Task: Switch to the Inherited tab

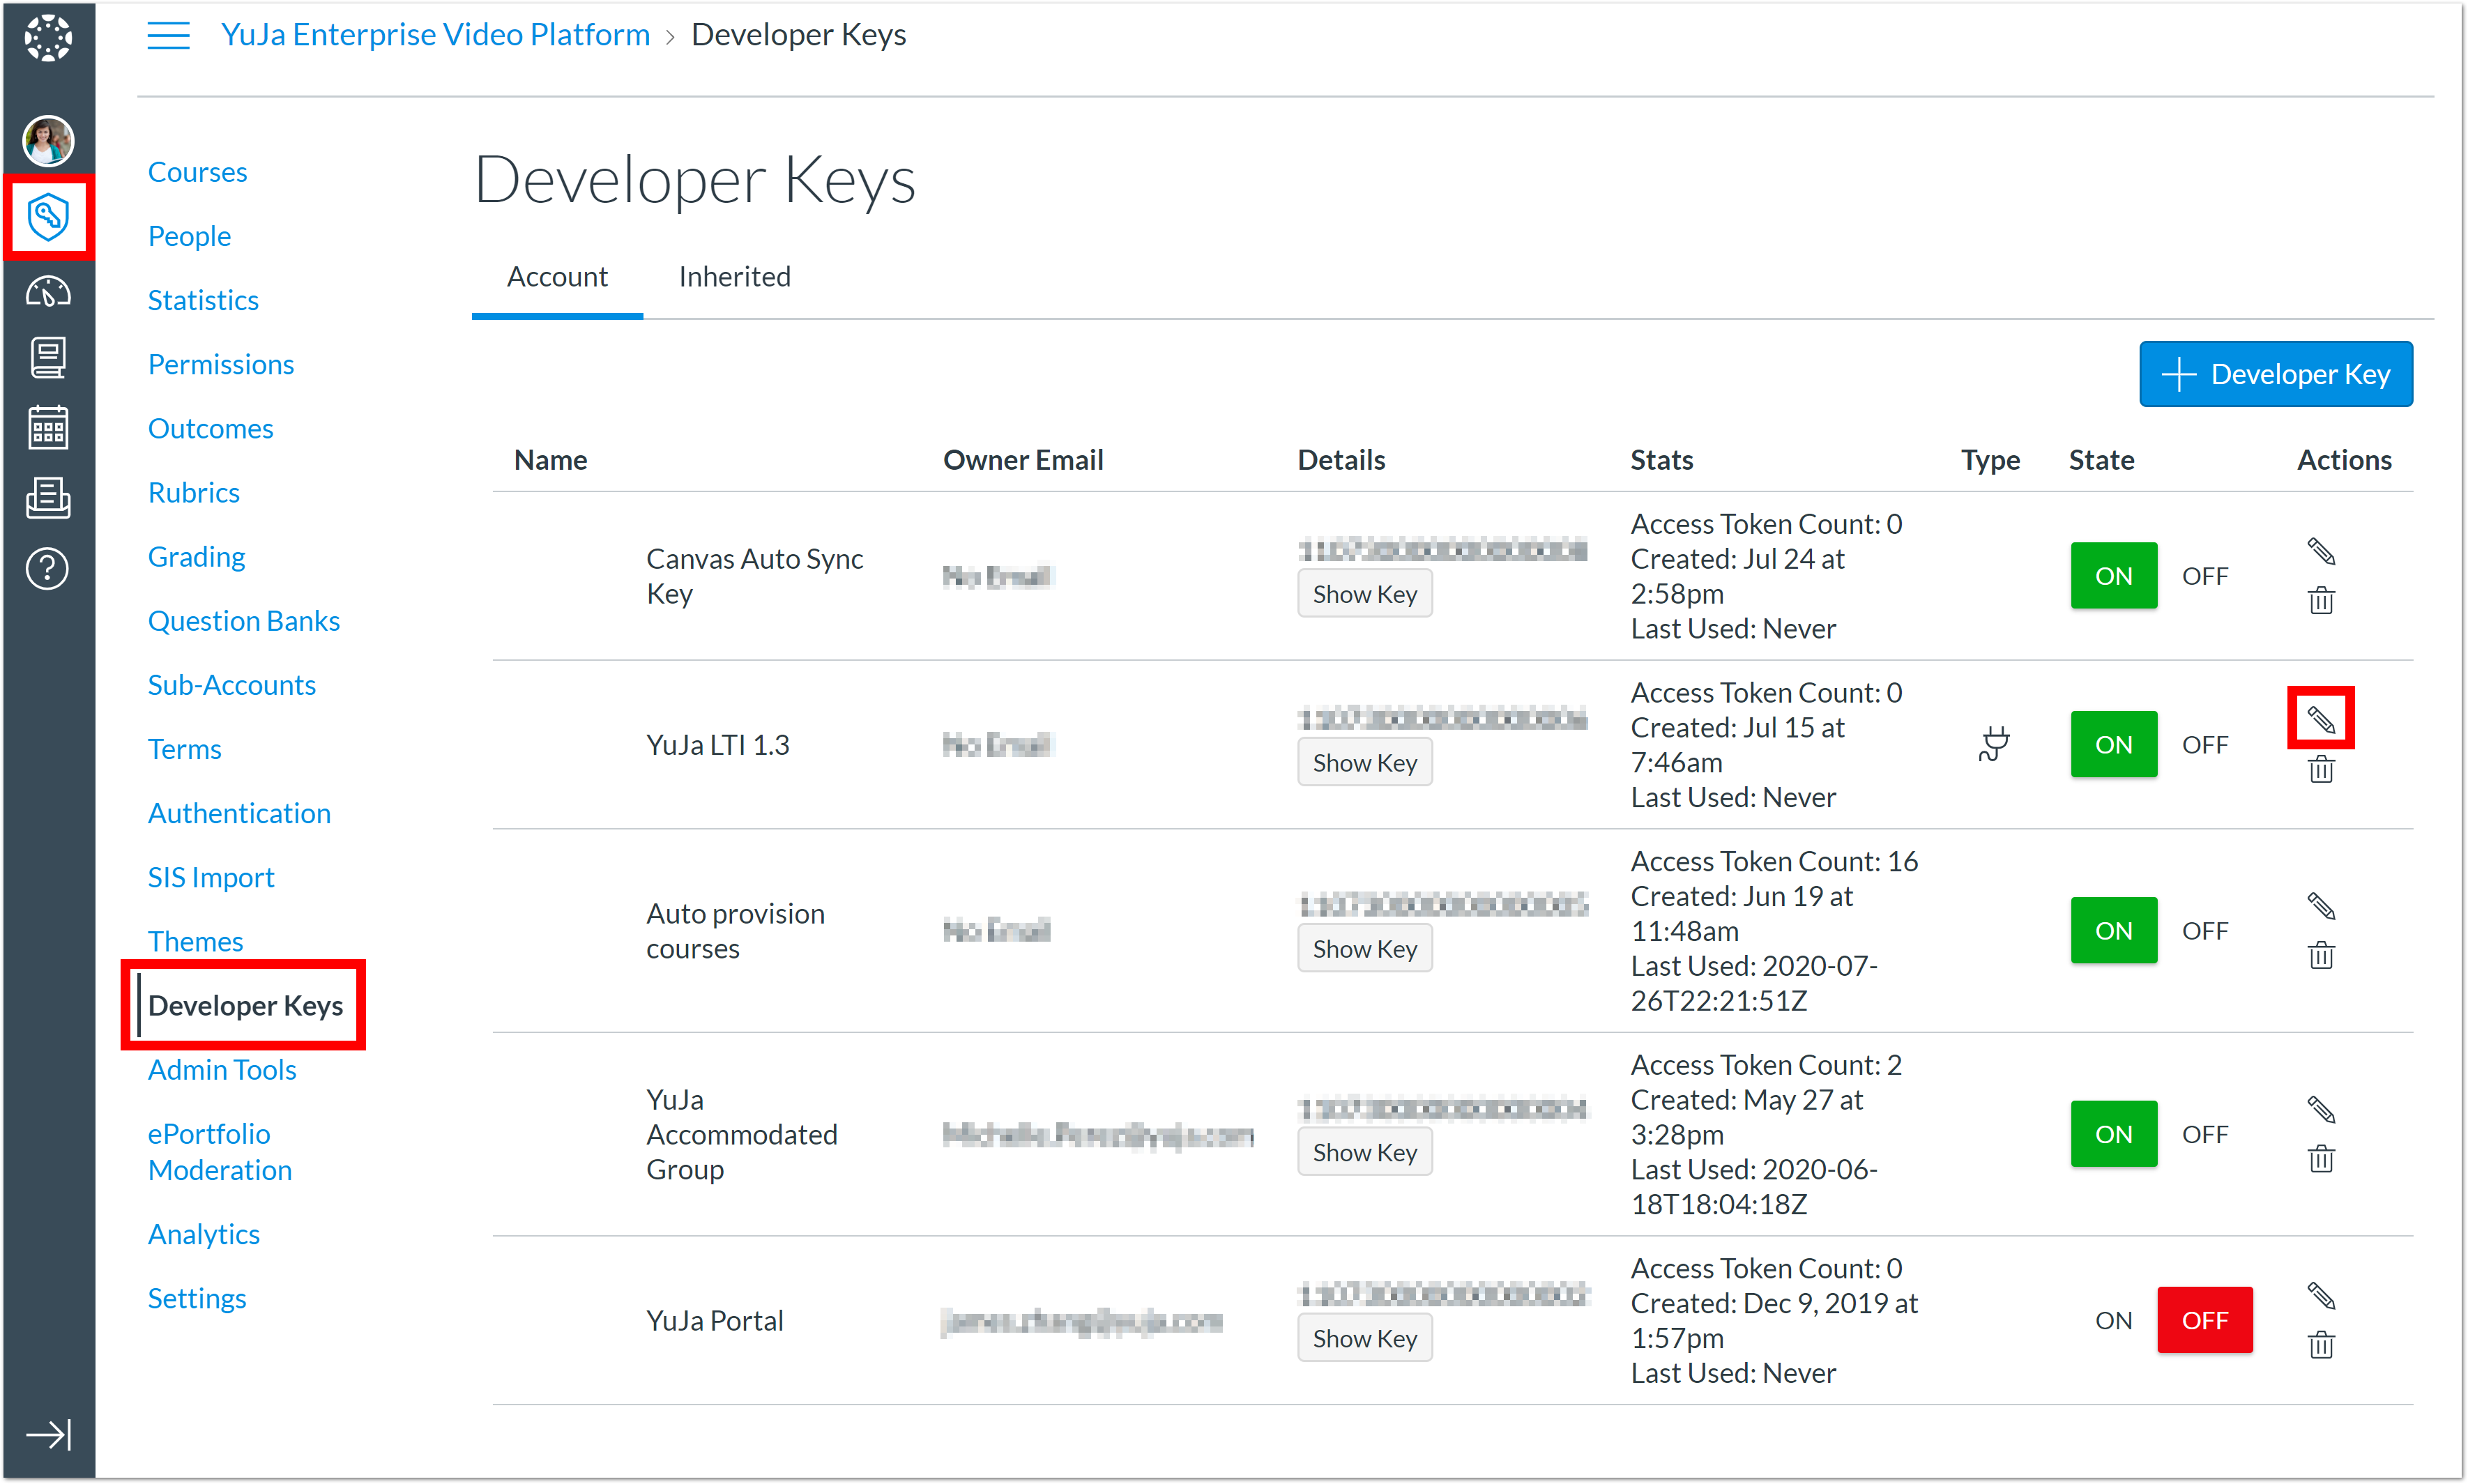Action: click(x=734, y=277)
